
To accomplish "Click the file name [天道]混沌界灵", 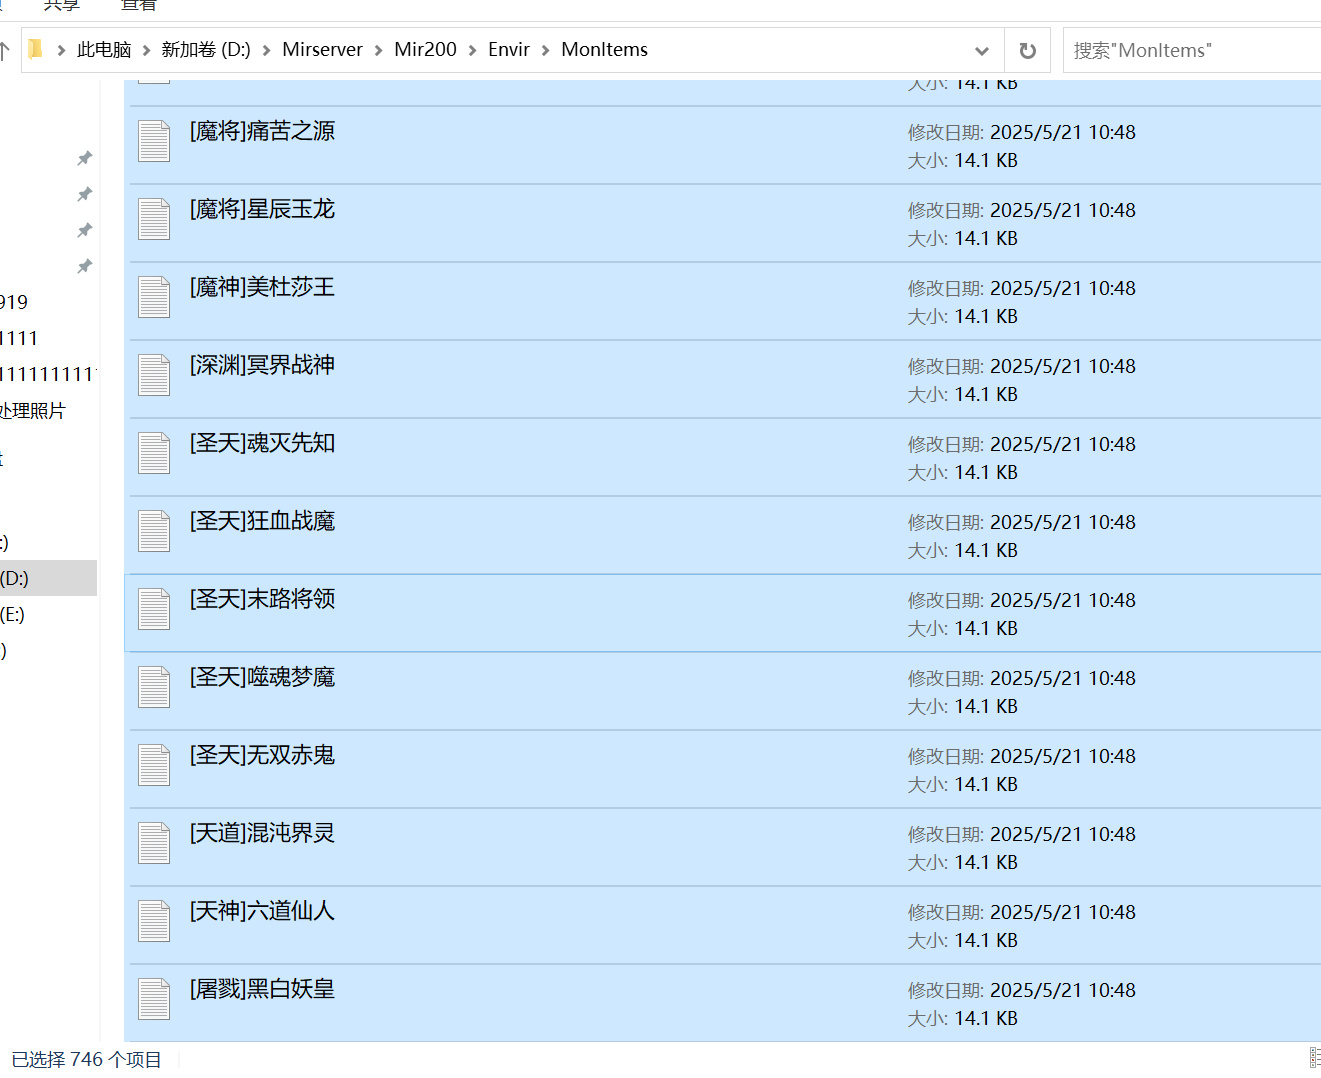I will (x=262, y=833).
